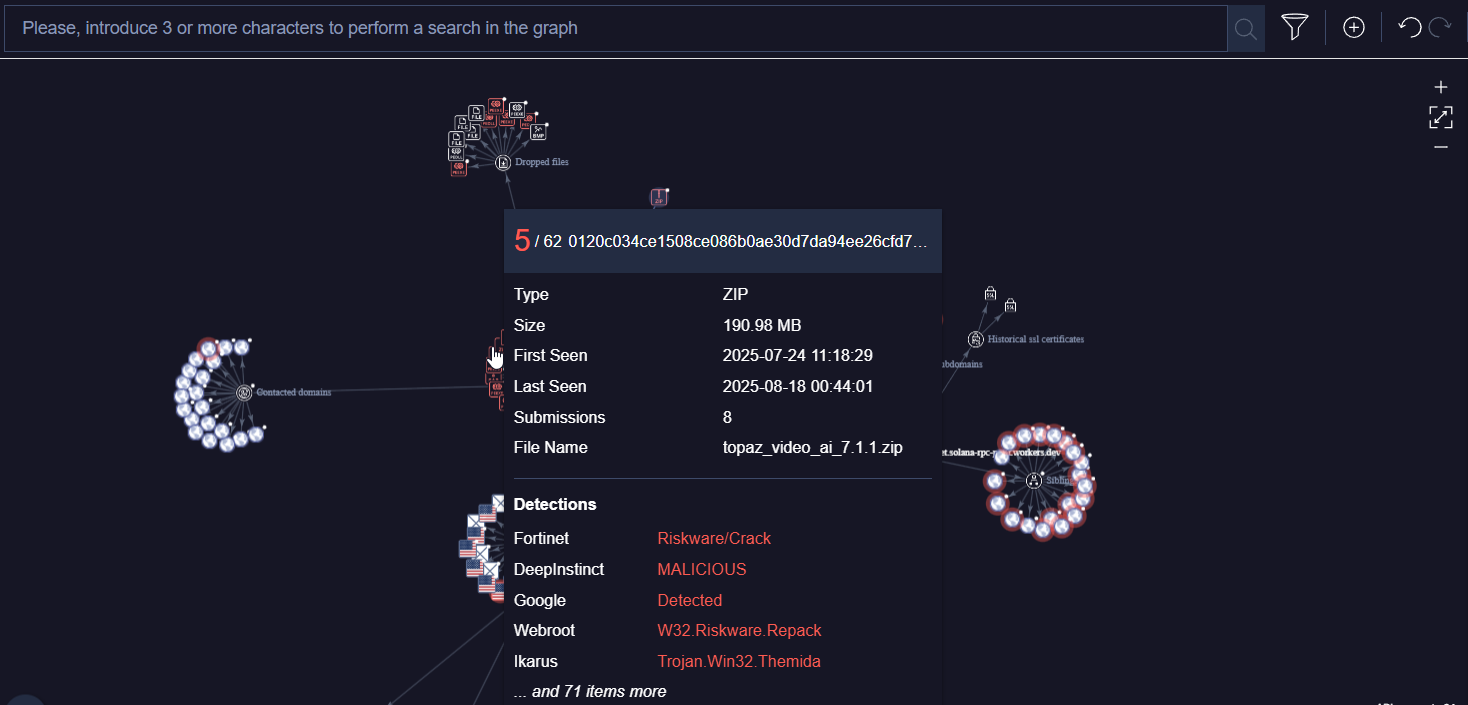Click into the graph search field
This screenshot has height=705, width=1468.
pyautogui.click(x=615, y=28)
